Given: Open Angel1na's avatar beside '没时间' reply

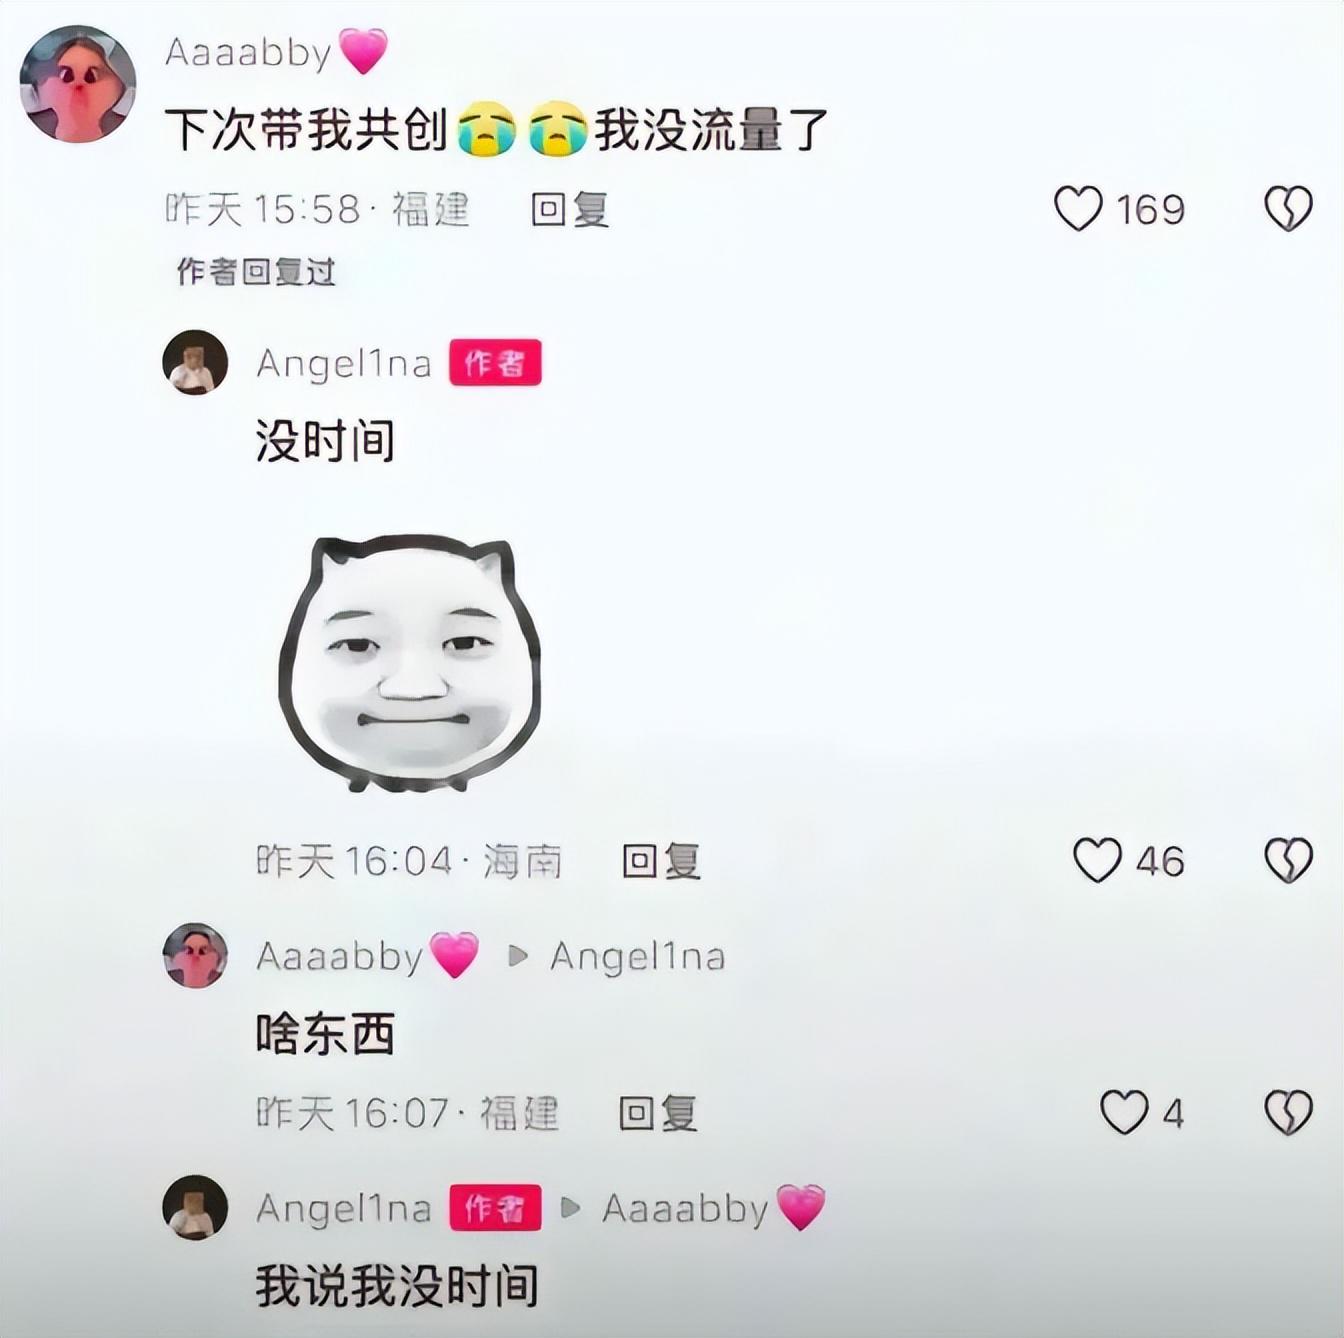Looking at the screenshot, I should [195, 362].
